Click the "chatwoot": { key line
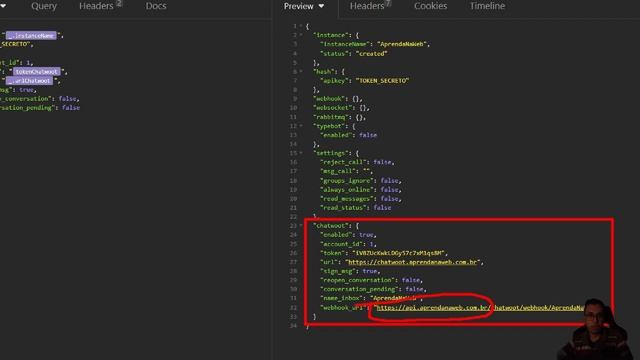The height and width of the screenshot is (360, 640). tap(336, 226)
